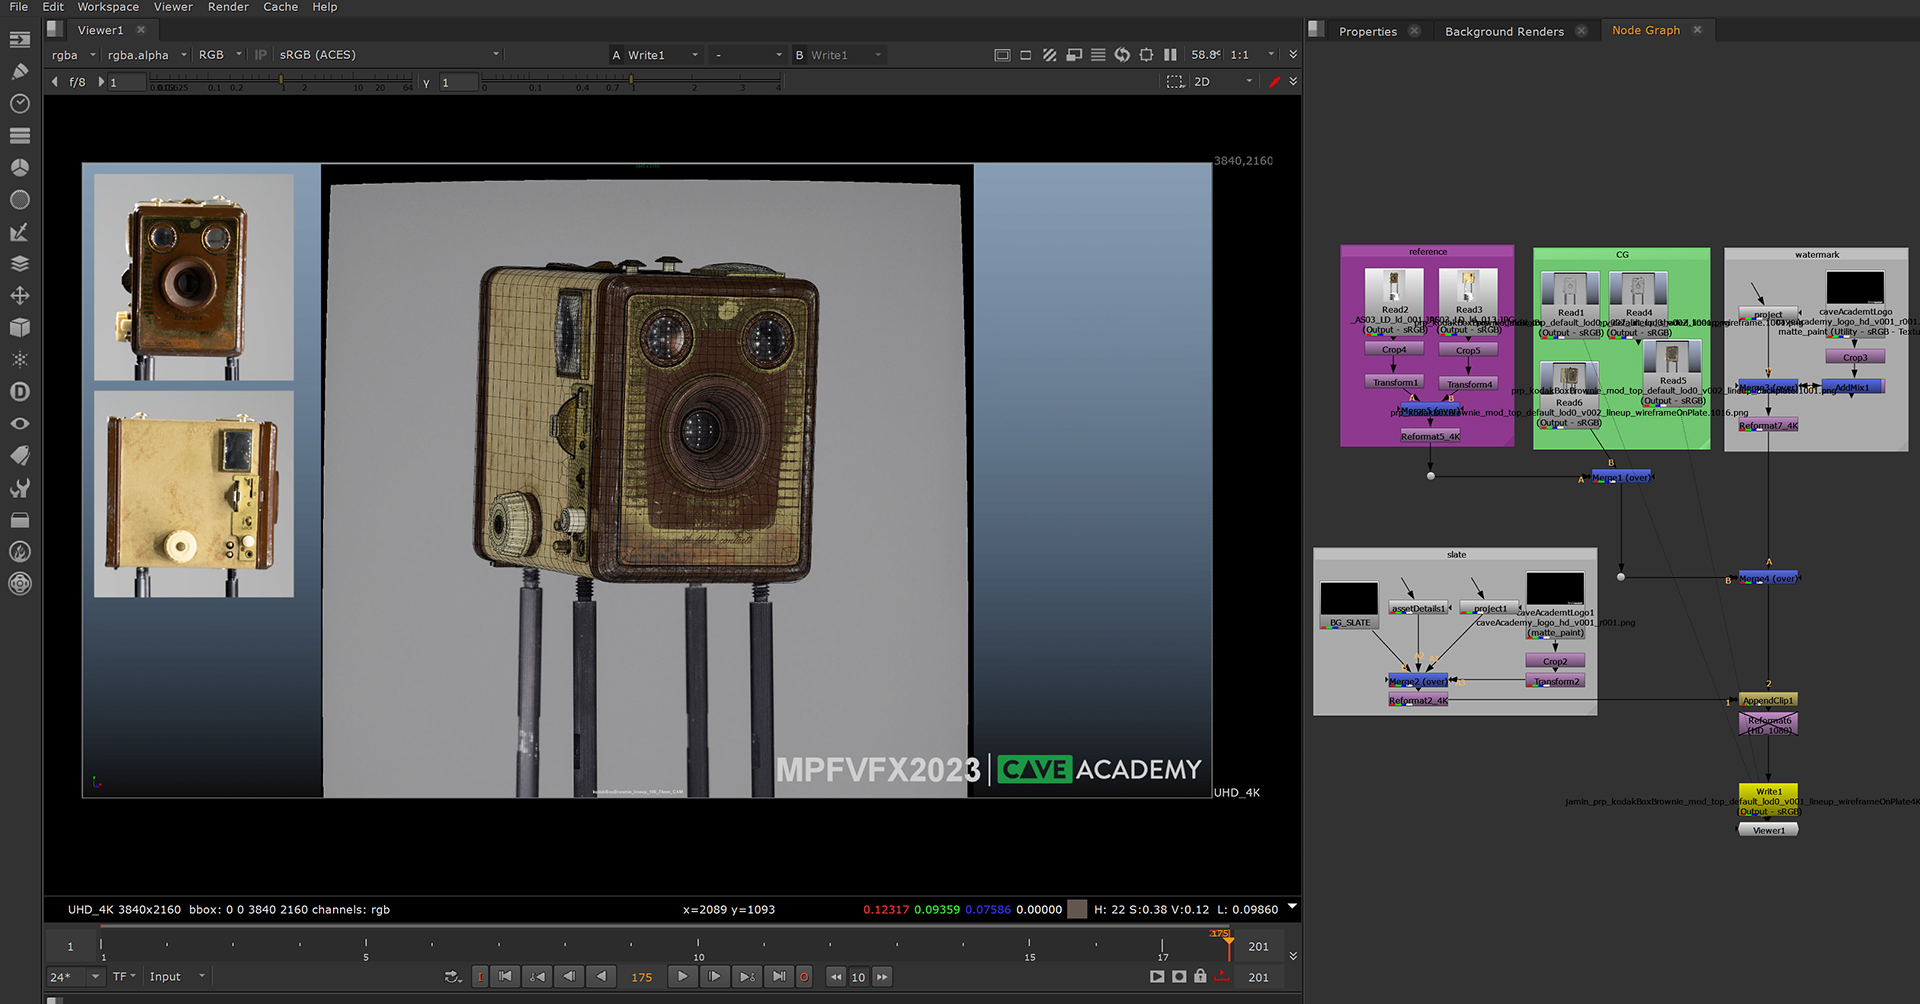Open the Filter nodes circle menu

(20, 200)
